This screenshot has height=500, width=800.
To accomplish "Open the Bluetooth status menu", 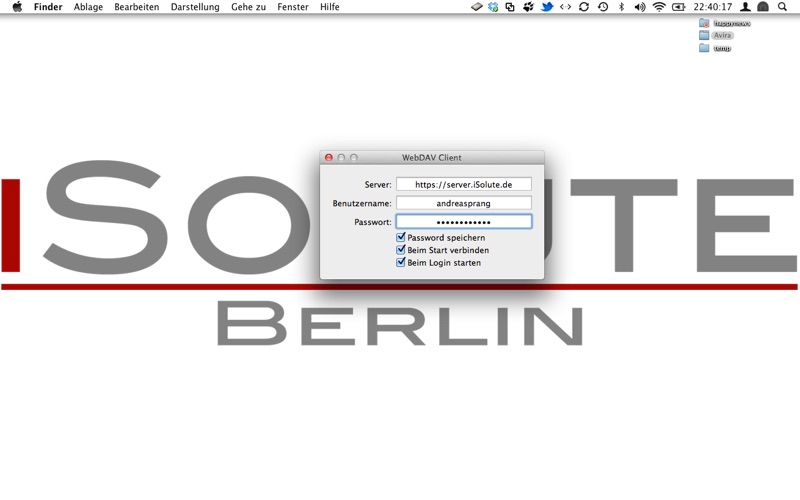I will coord(621,7).
